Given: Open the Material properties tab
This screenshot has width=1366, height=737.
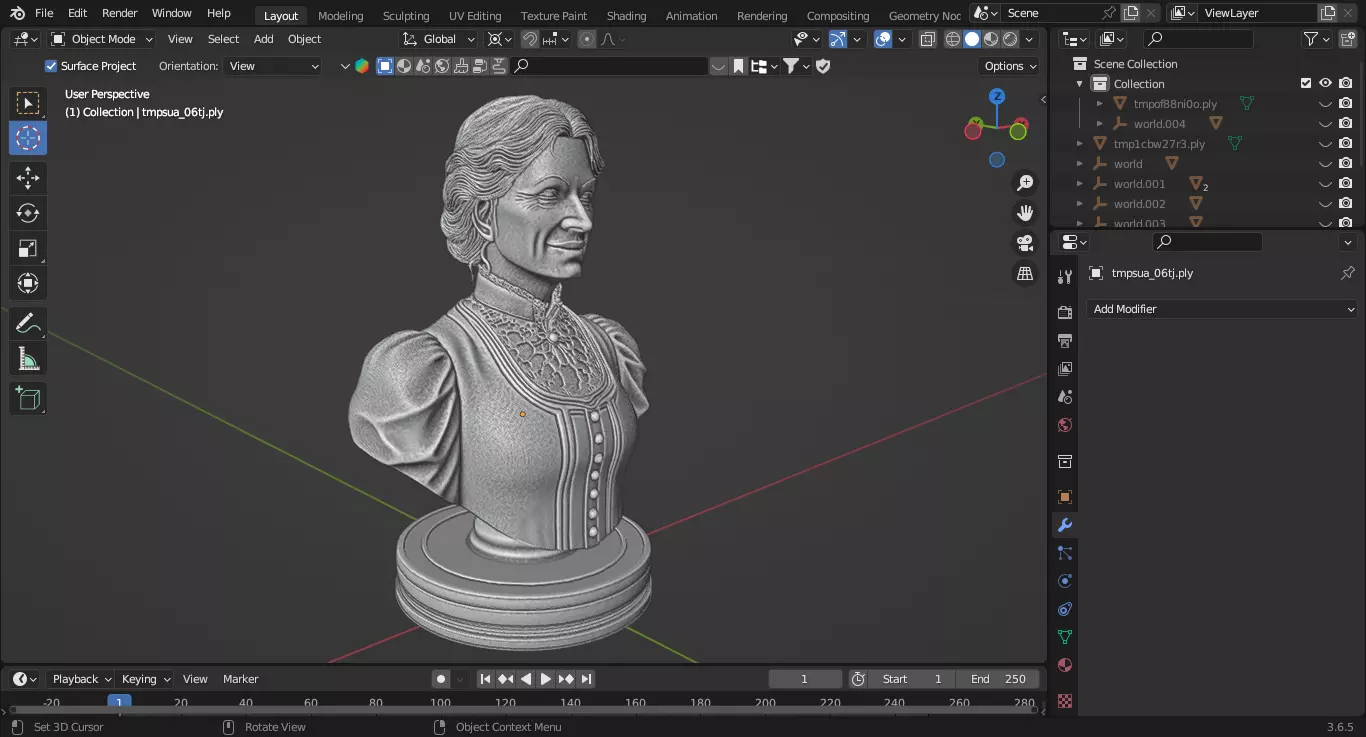Looking at the screenshot, I should pyautogui.click(x=1065, y=665).
